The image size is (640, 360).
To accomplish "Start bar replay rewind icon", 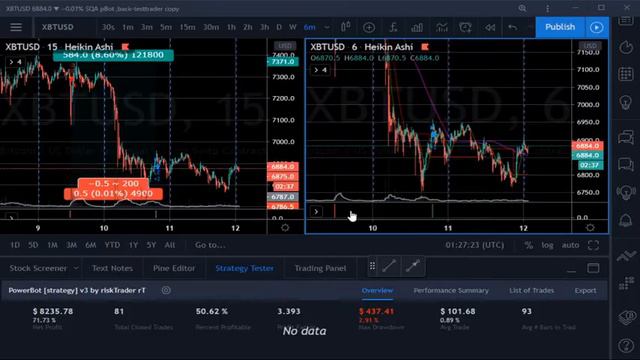I will pos(490,27).
